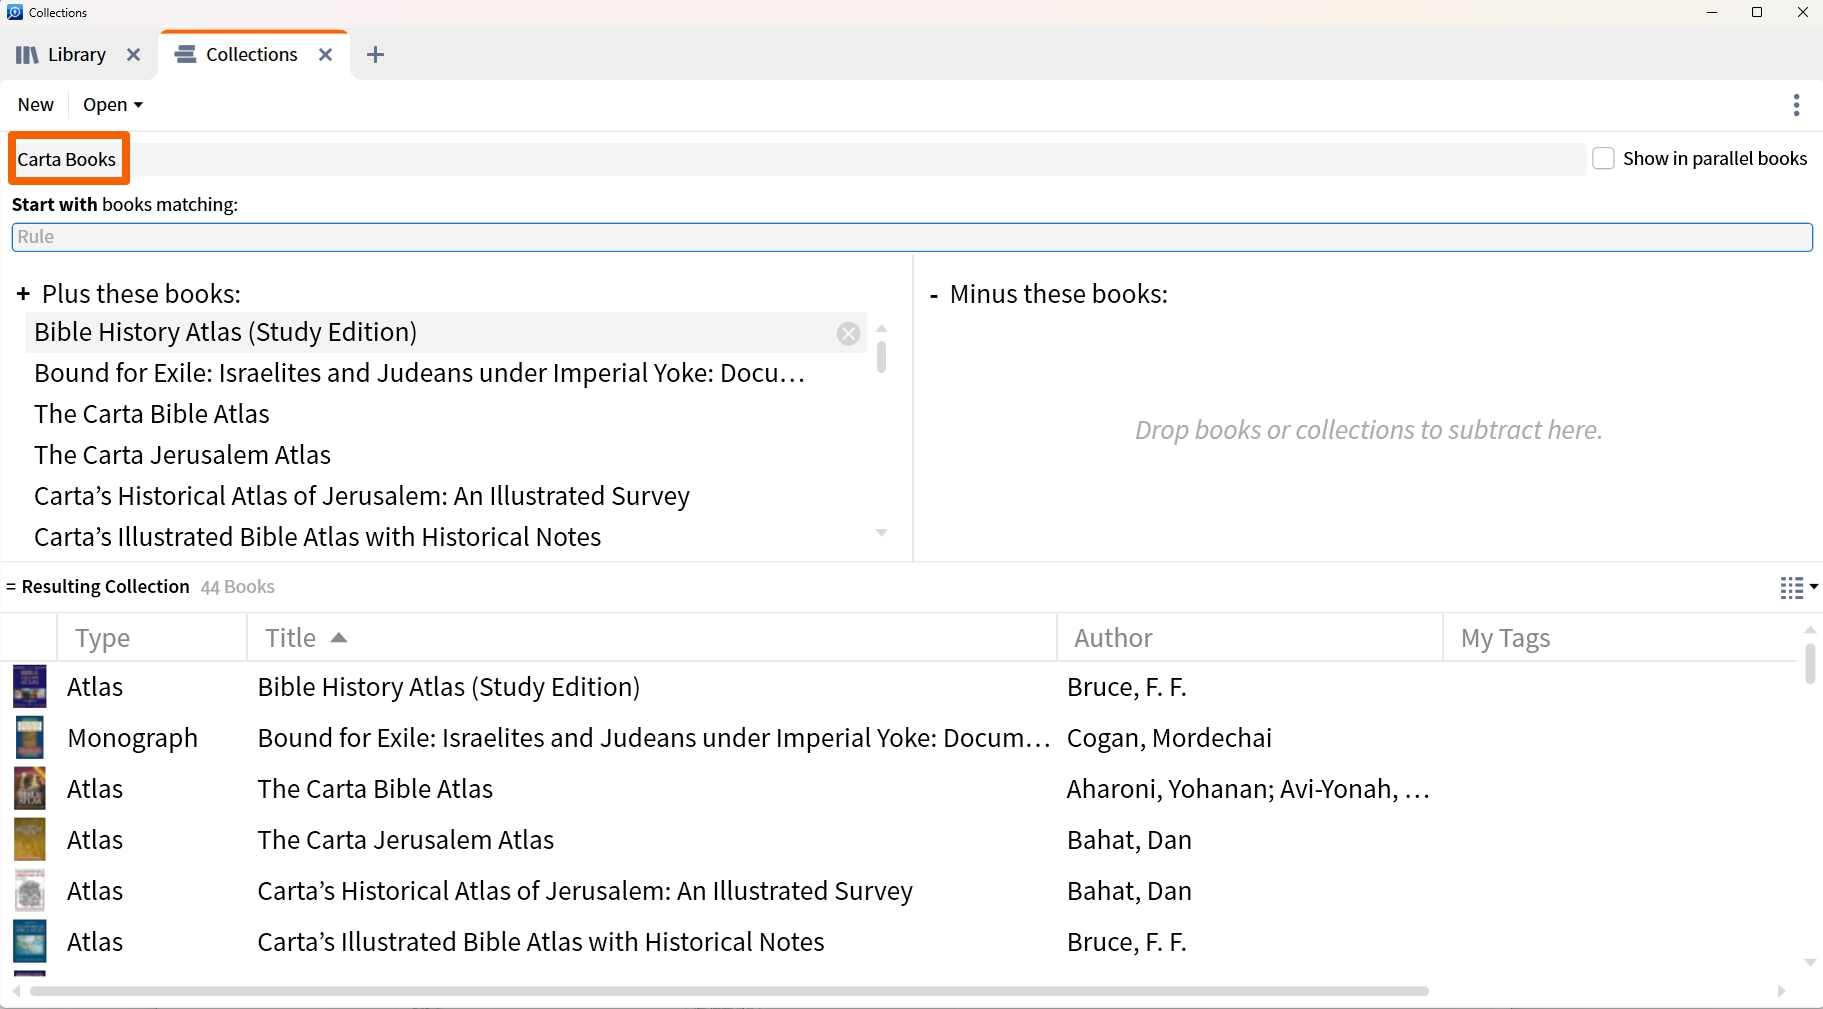Click The Carta Jerusalem Atlas cover thumbnail

coord(29,840)
